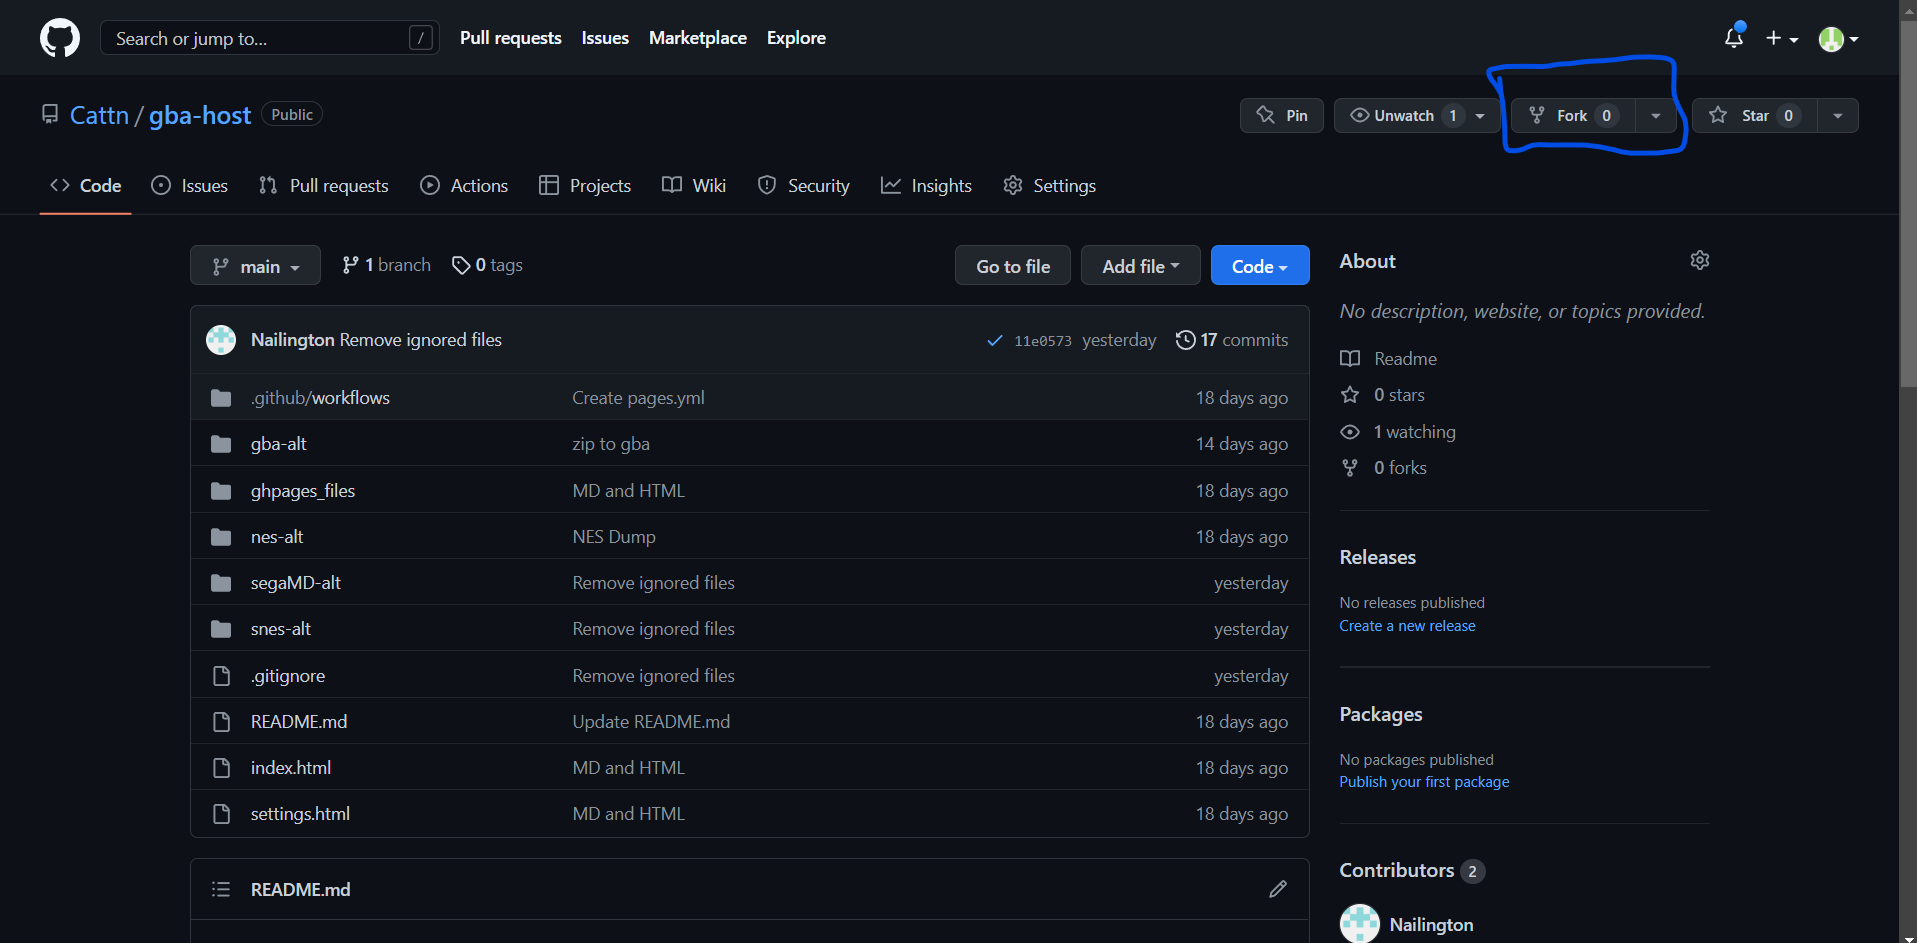
Task: Open the Add file dropdown
Action: [1140, 266]
